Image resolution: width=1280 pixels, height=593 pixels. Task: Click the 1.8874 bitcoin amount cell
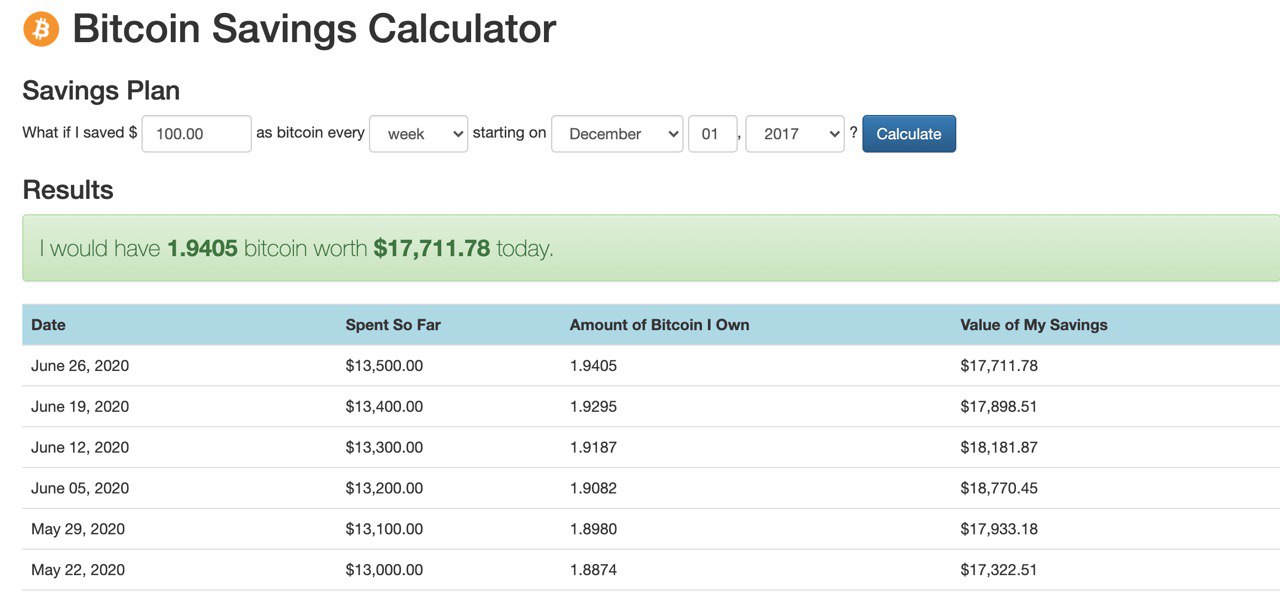593,570
